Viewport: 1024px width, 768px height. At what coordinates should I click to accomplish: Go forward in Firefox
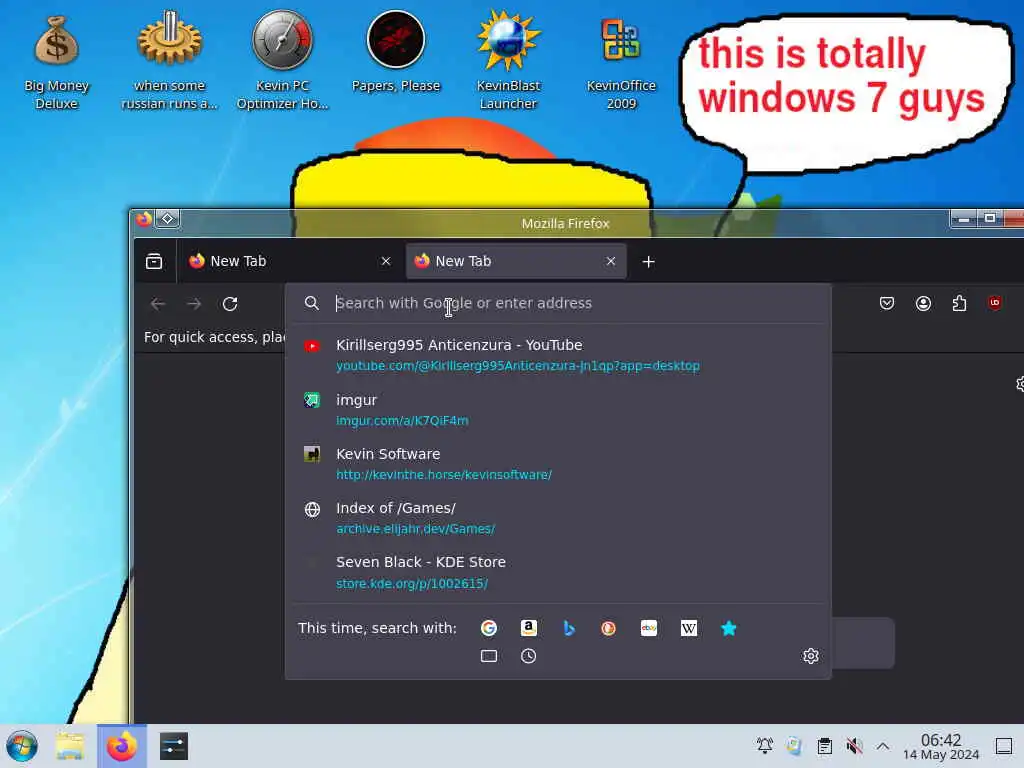(x=194, y=304)
